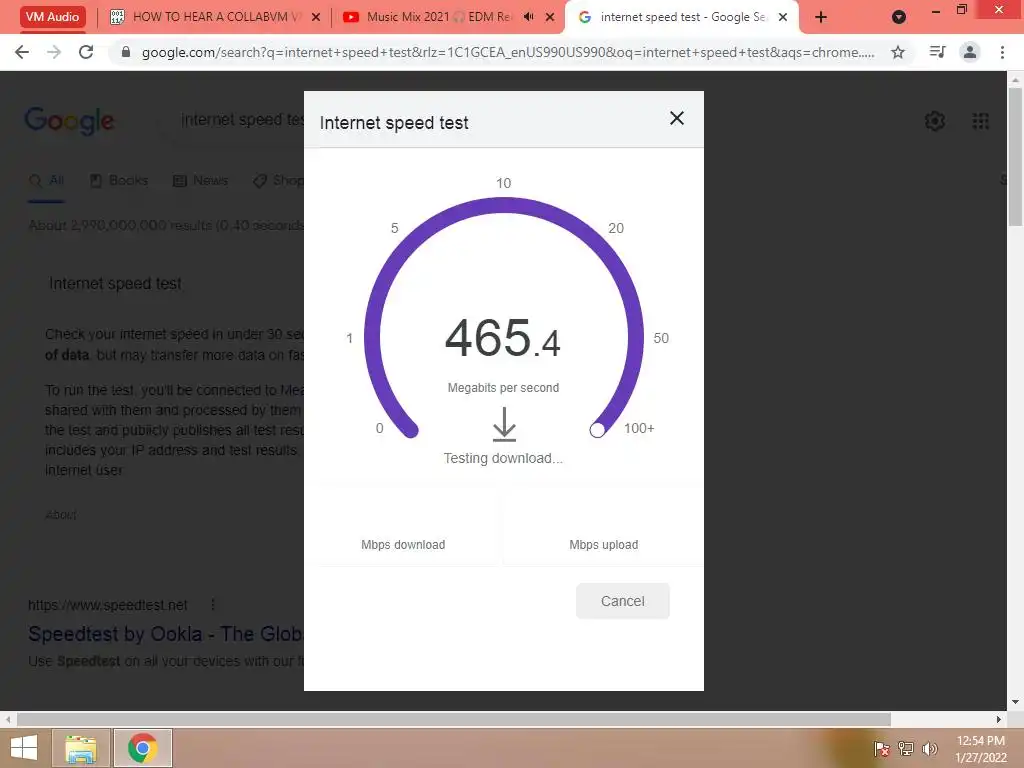The width and height of the screenshot is (1024, 768).
Task: Click the browser forward arrow
Action: pyautogui.click(x=54, y=52)
